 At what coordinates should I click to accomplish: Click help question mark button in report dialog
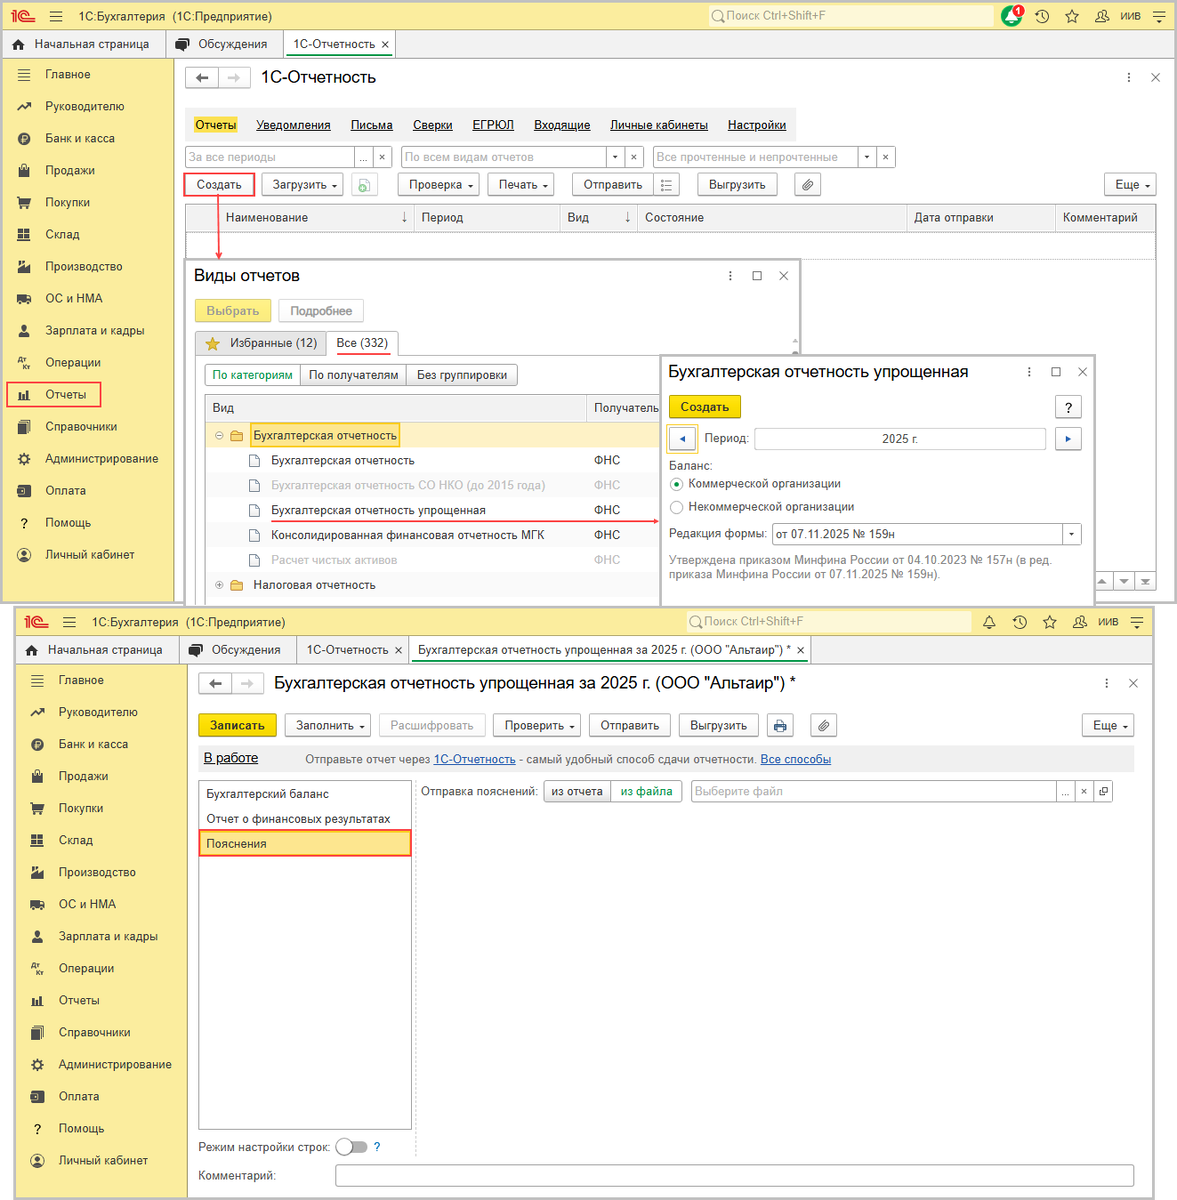pyautogui.click(x=1068, y=407)
